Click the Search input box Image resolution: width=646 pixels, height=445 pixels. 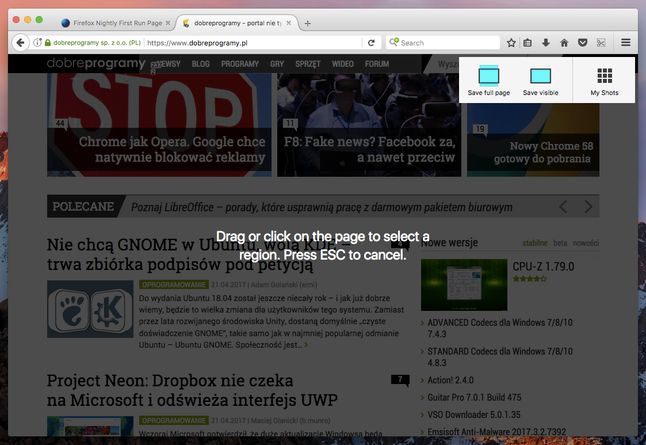pyautogui.click(x=443, y=42)
